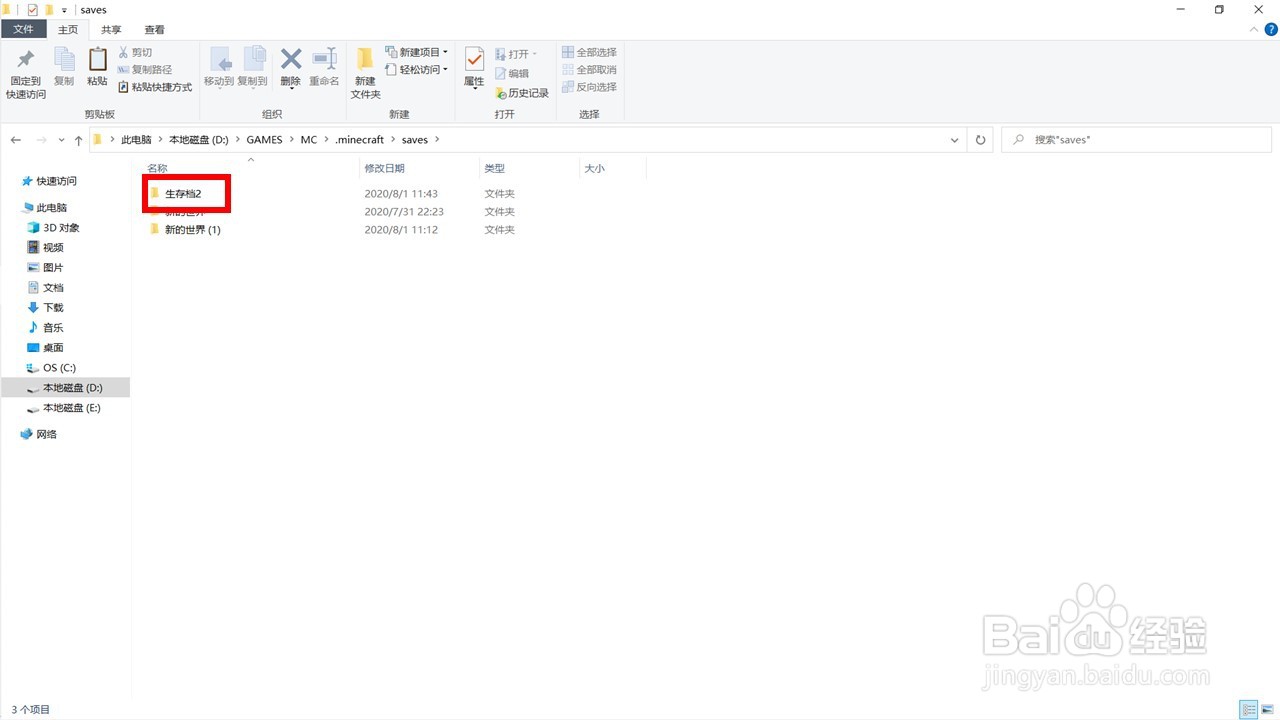The height and width of the screenshot is (720, 1280).
Task: Click the New folder (新建文件夹) icon
Action: 365,60
